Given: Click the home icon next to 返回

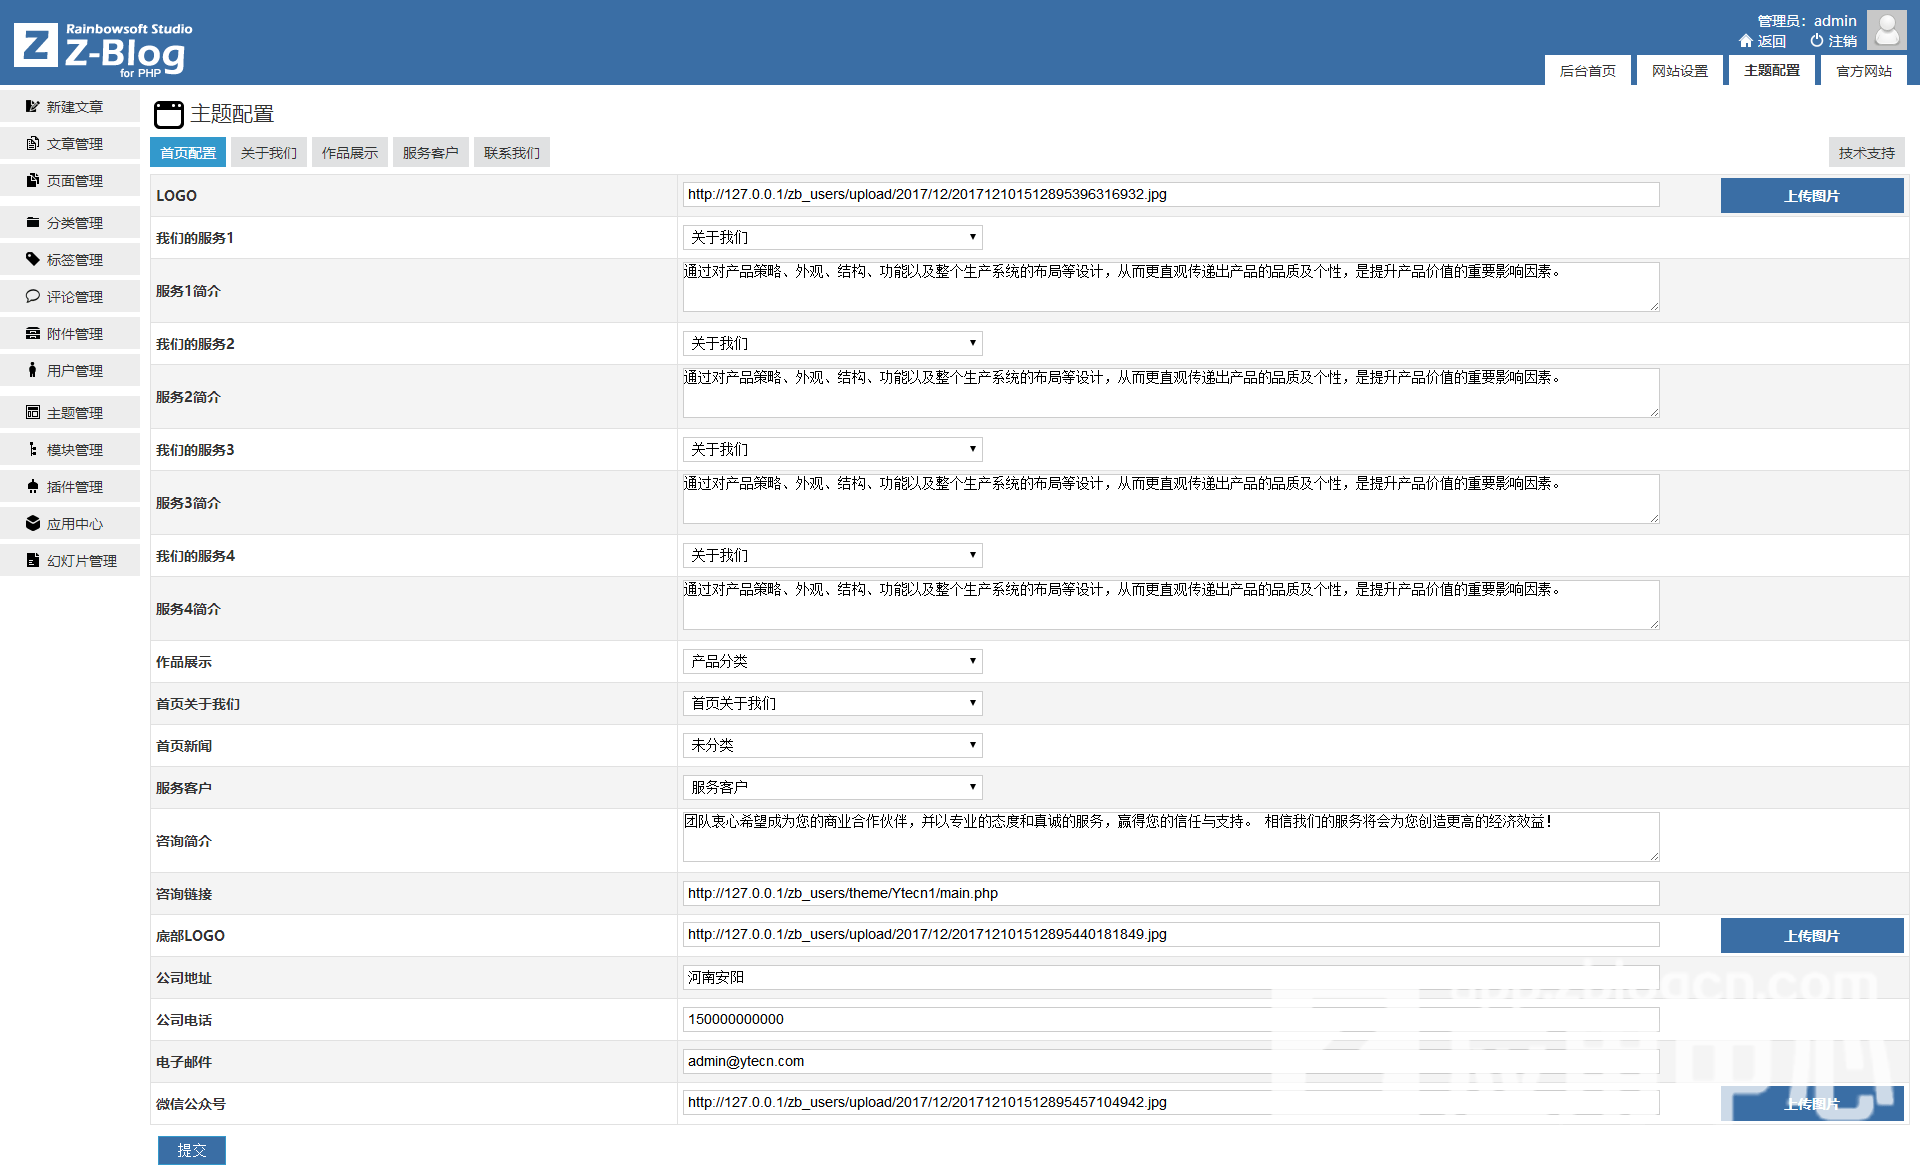Looking at the screenshot, I should tap(1746, 41).
